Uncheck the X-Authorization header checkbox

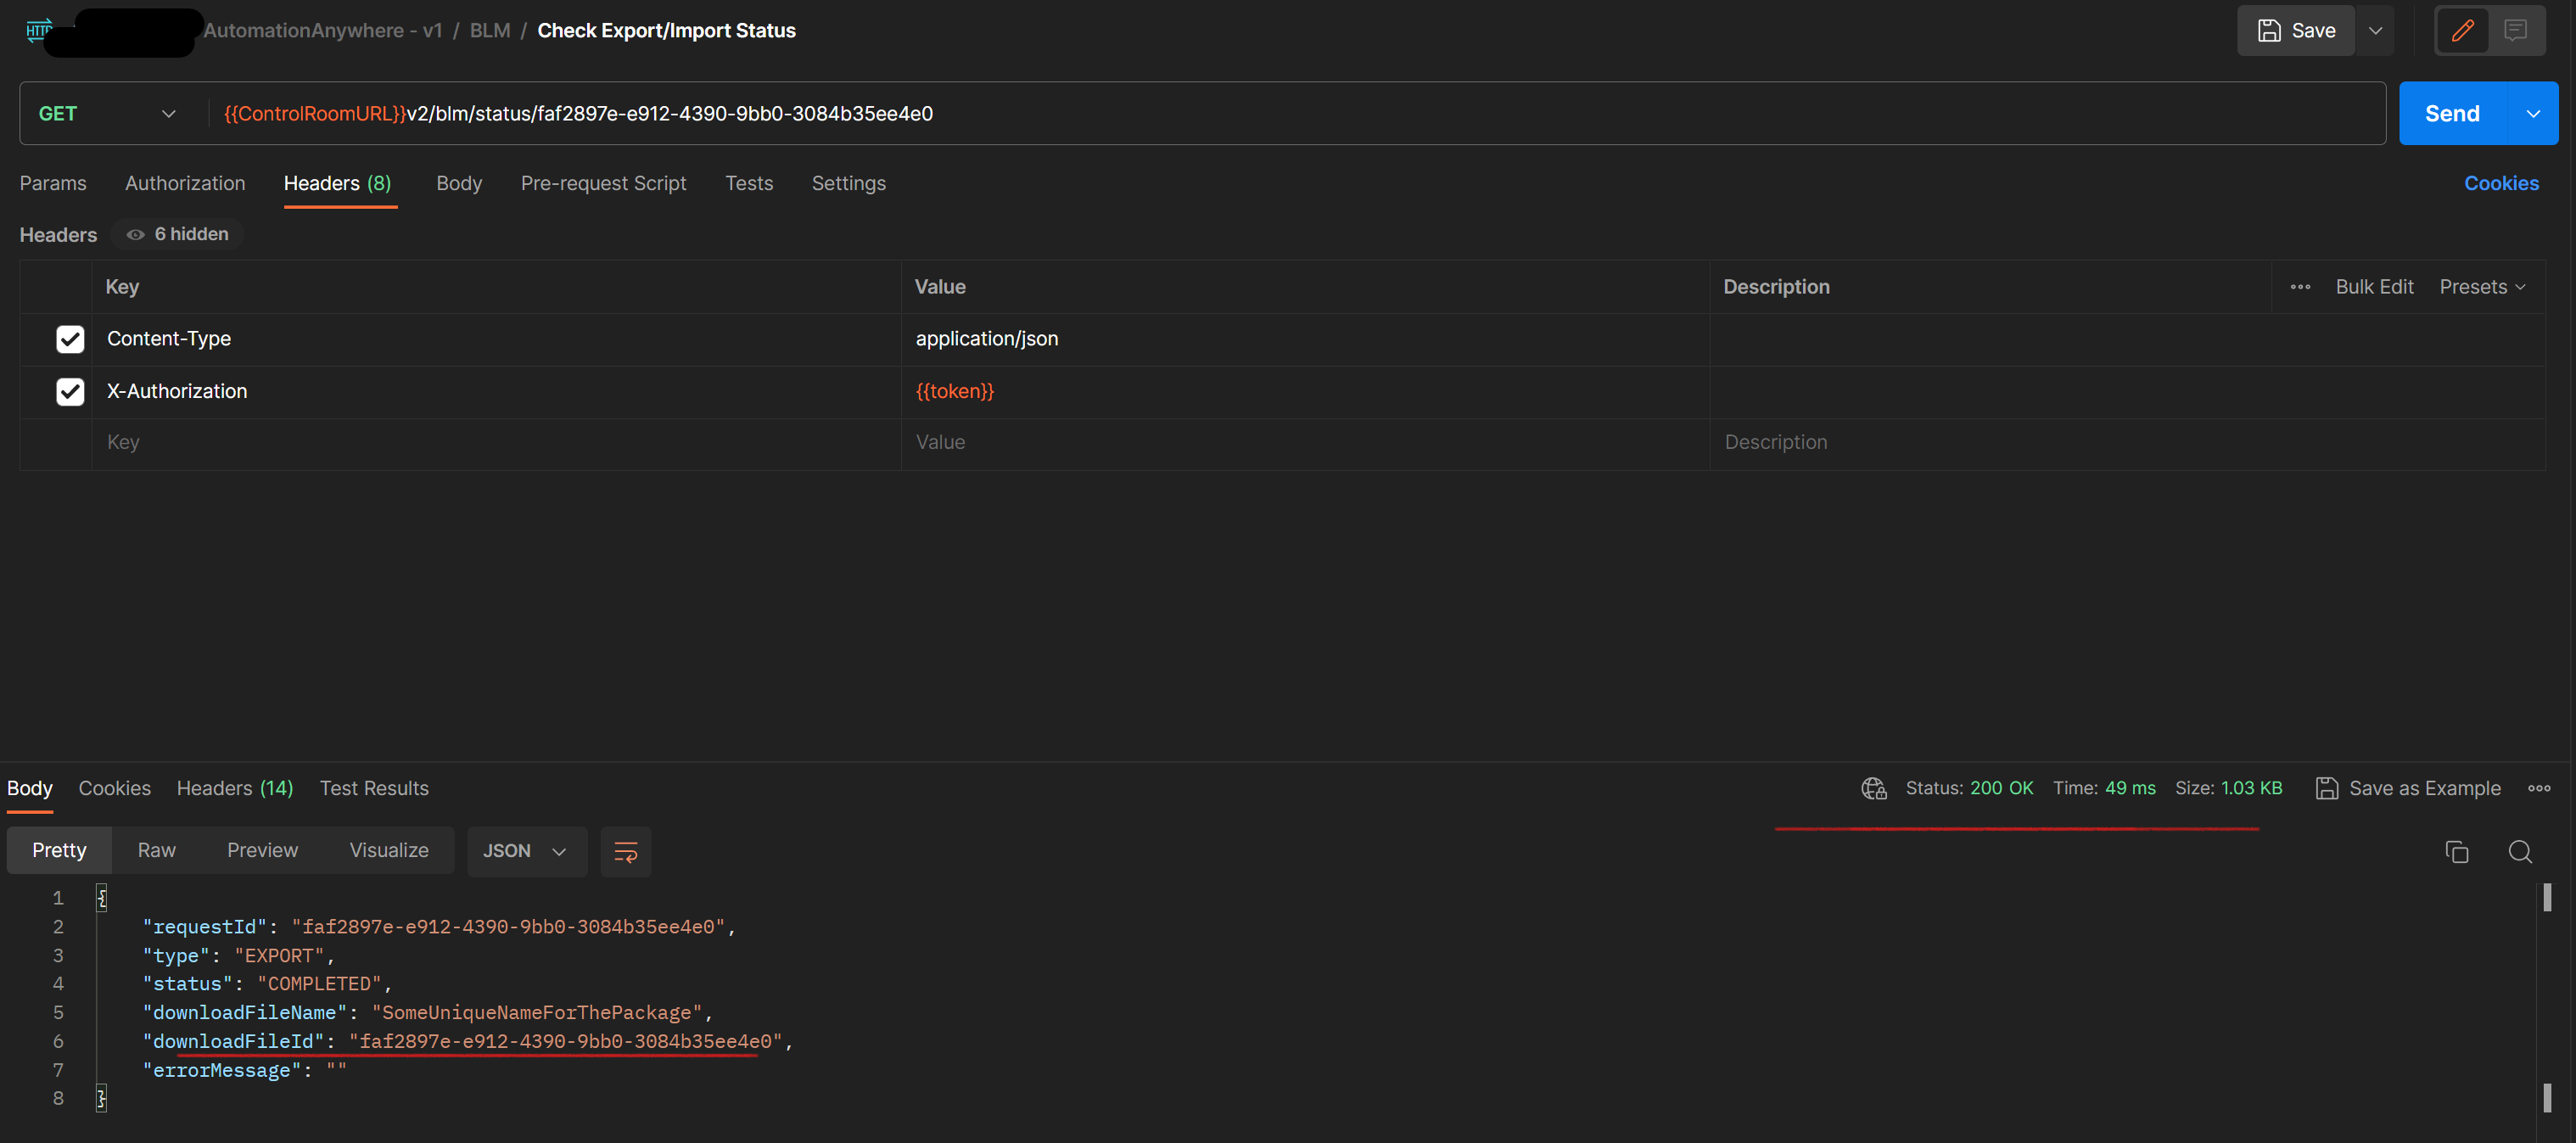(70, 391)
